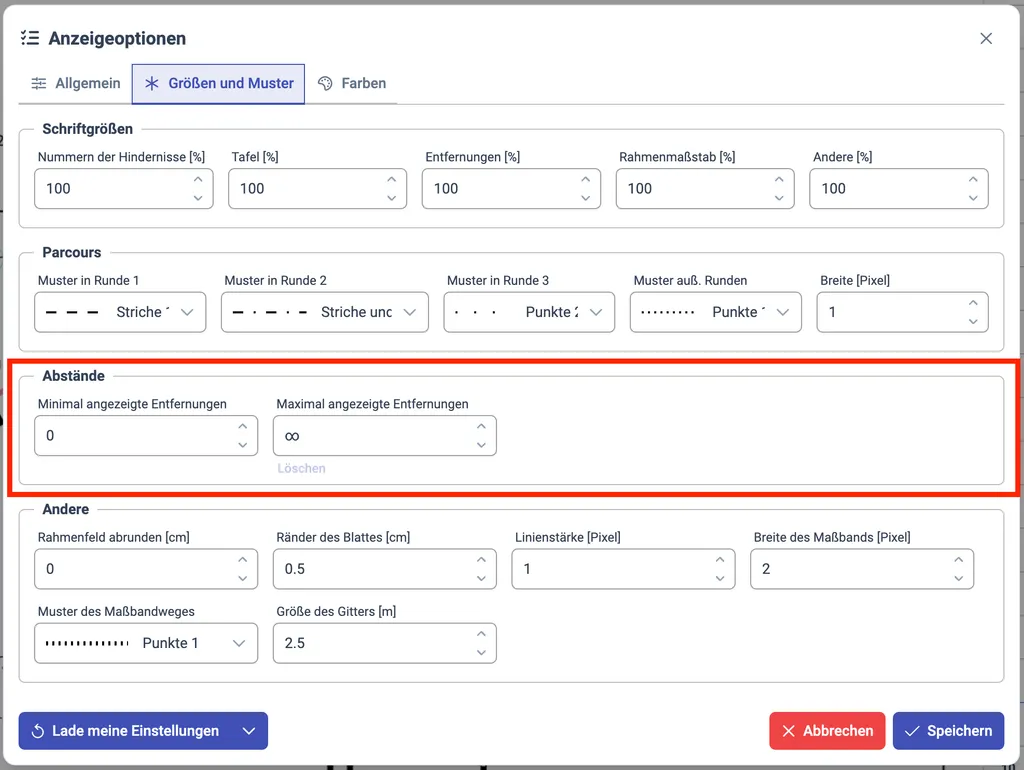
Task: Click the Löschen link under maximal distance
Action: [301, 469]
